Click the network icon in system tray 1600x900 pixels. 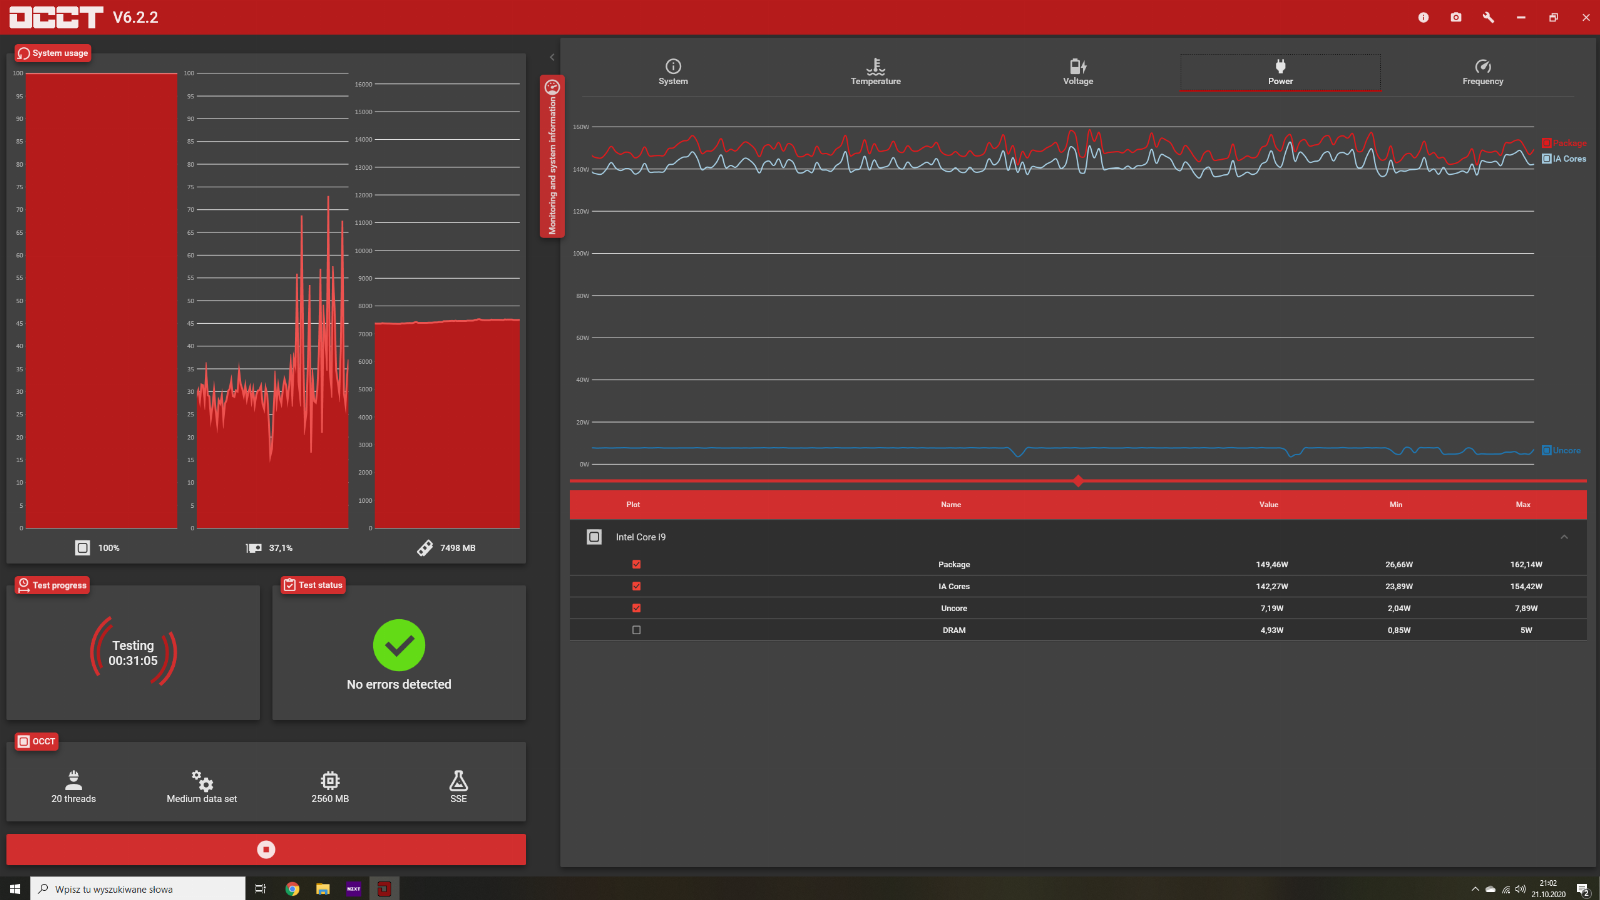pos(1506,889)
